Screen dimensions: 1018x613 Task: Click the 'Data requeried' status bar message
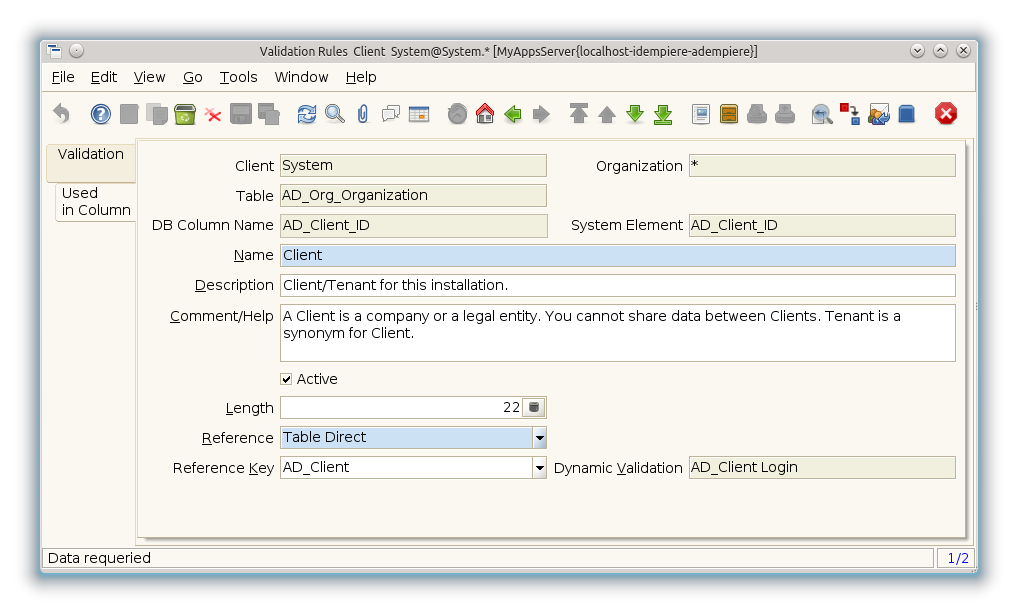pyautogui.click(x=99, y=558)
